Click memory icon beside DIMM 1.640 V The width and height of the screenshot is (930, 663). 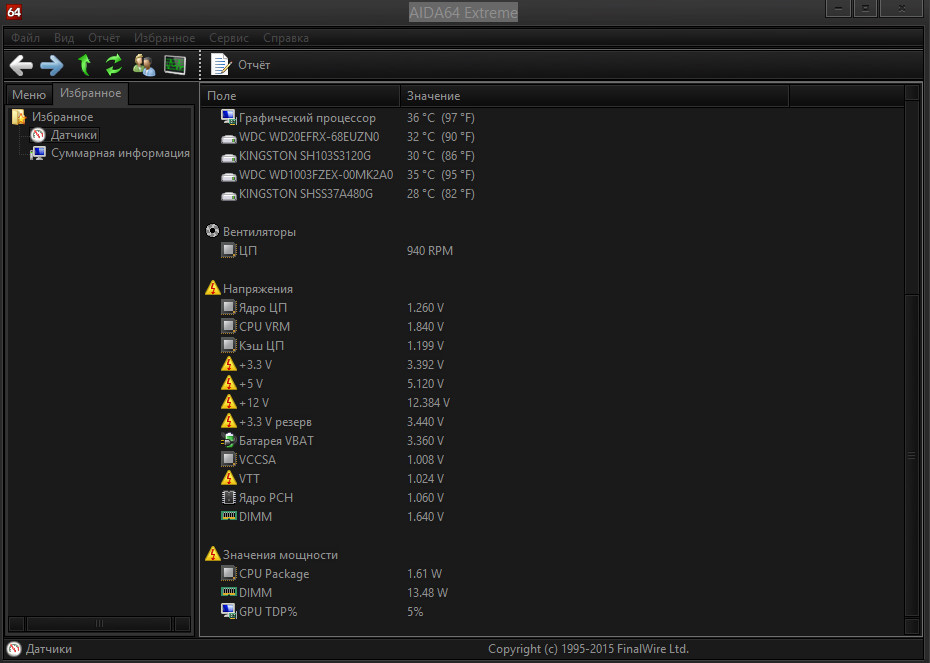click(228, 516)
